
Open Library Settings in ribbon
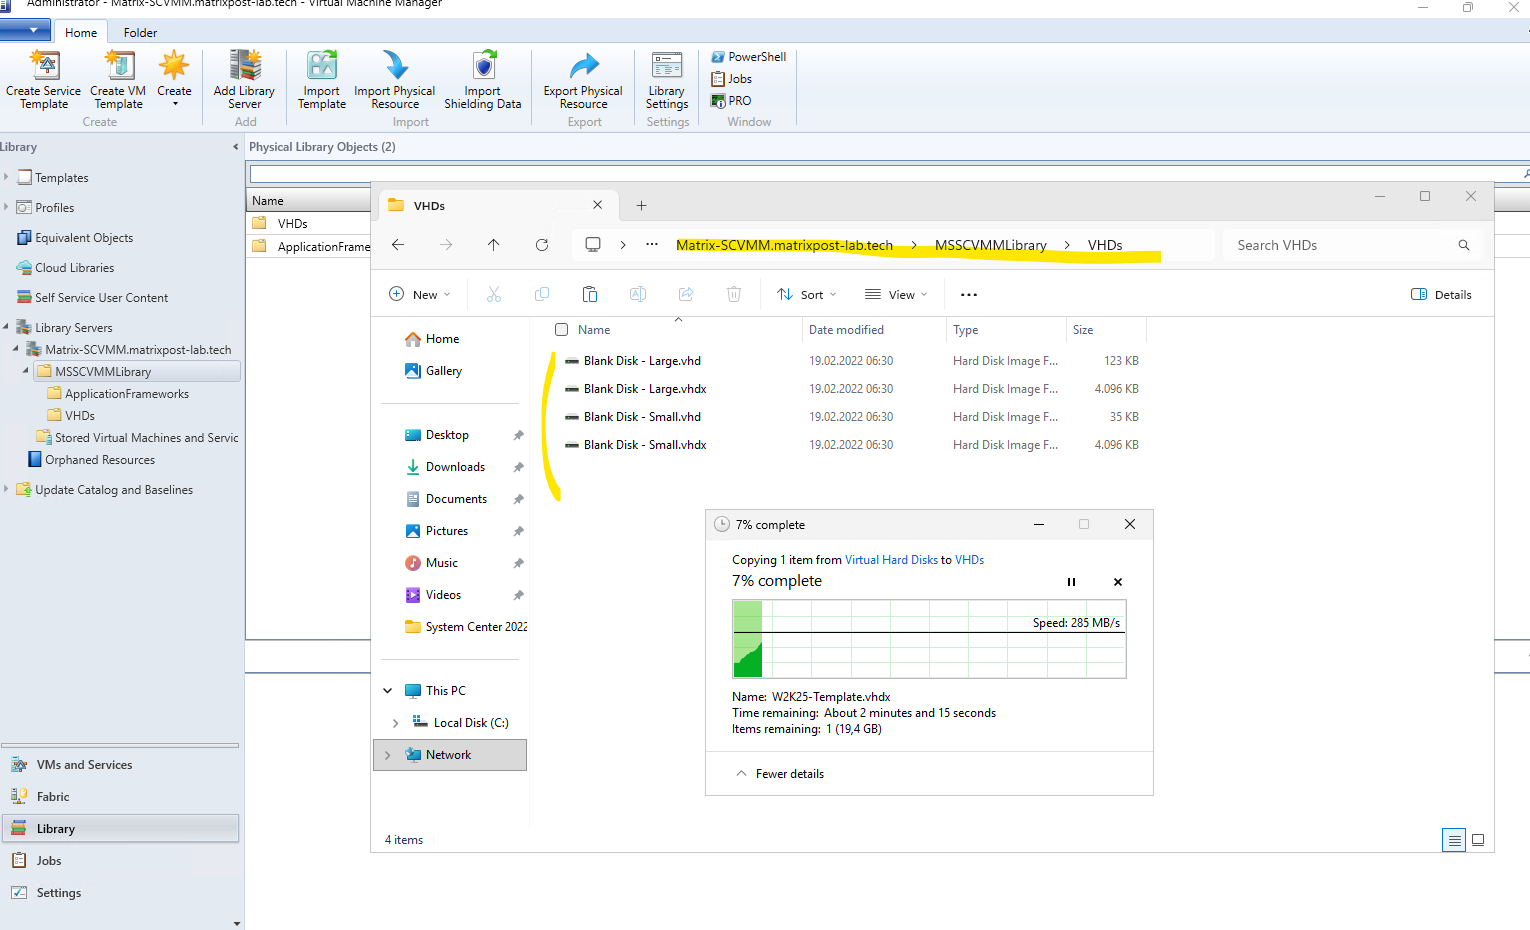click(x=667, y=79)
